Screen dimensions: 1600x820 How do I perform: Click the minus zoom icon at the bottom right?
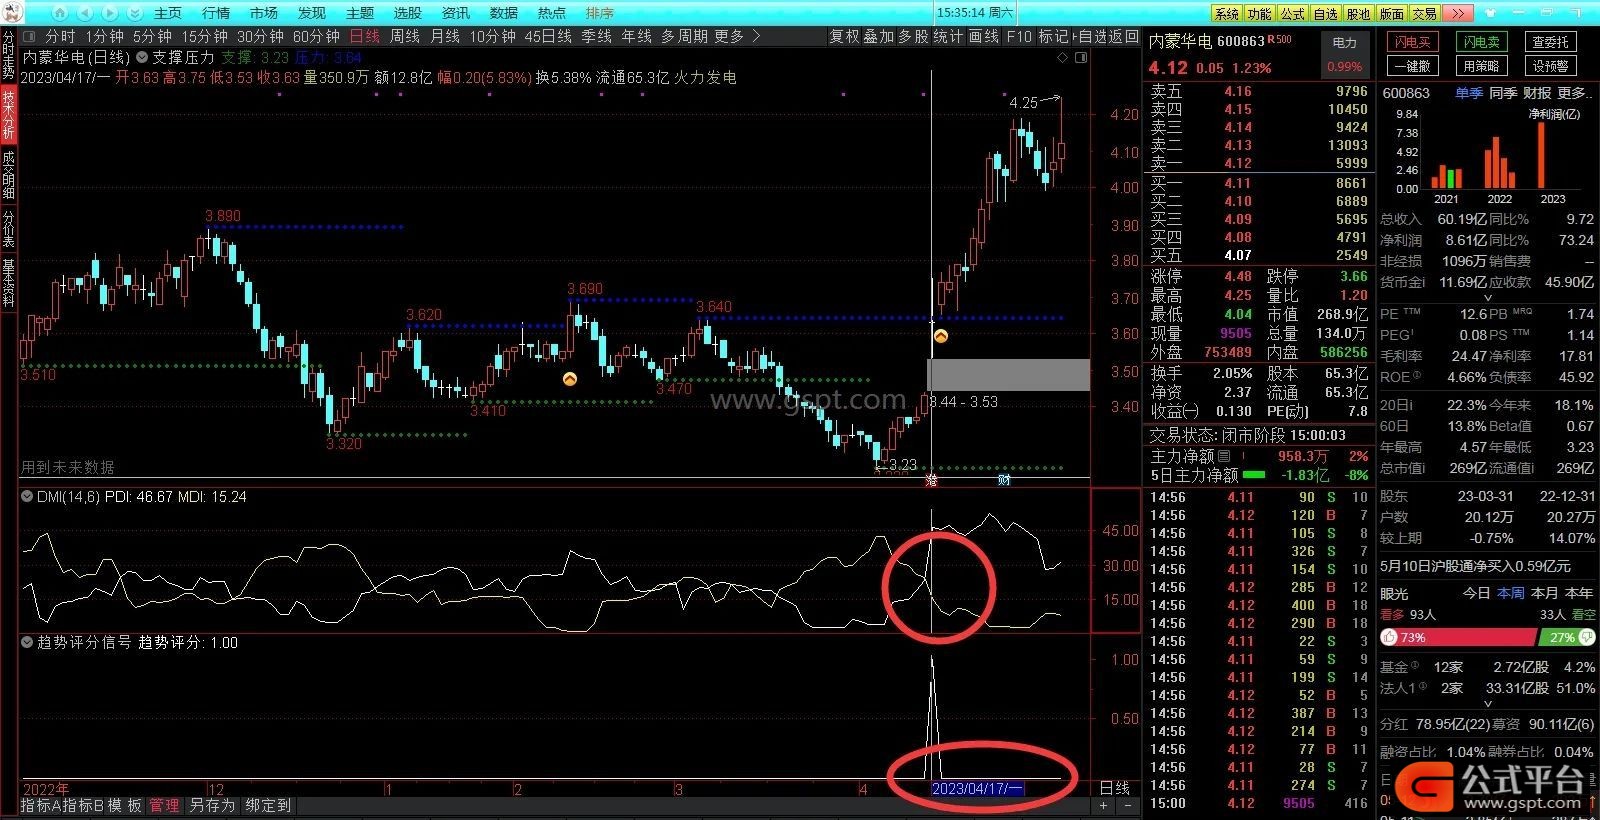(1128, 805)
